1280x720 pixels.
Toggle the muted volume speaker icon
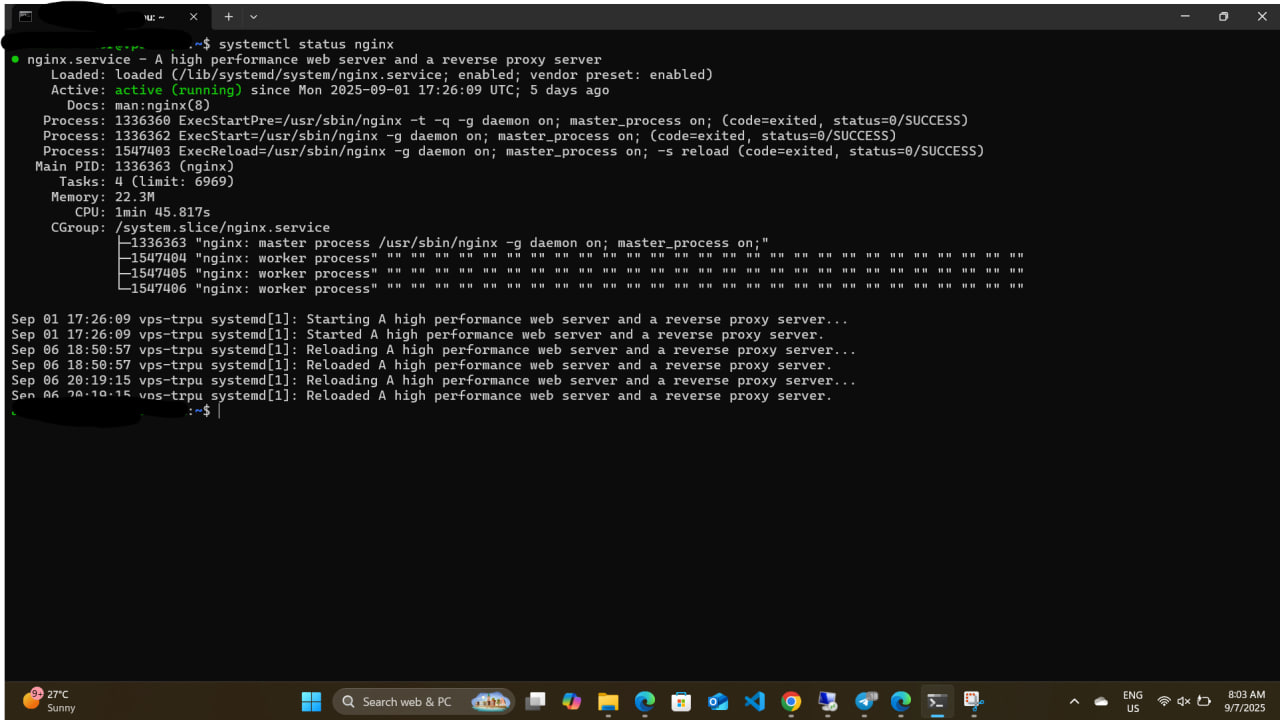click(1183, 701)
